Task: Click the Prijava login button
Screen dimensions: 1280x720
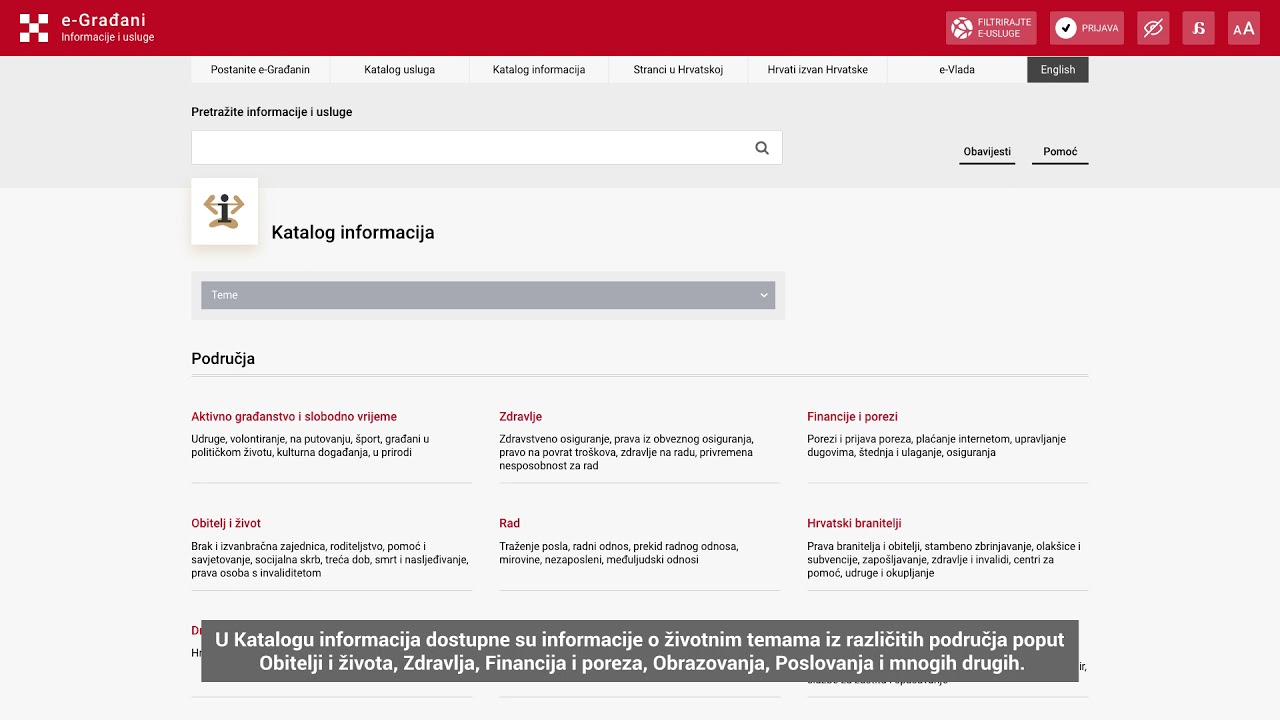Action: point(1087,28)
